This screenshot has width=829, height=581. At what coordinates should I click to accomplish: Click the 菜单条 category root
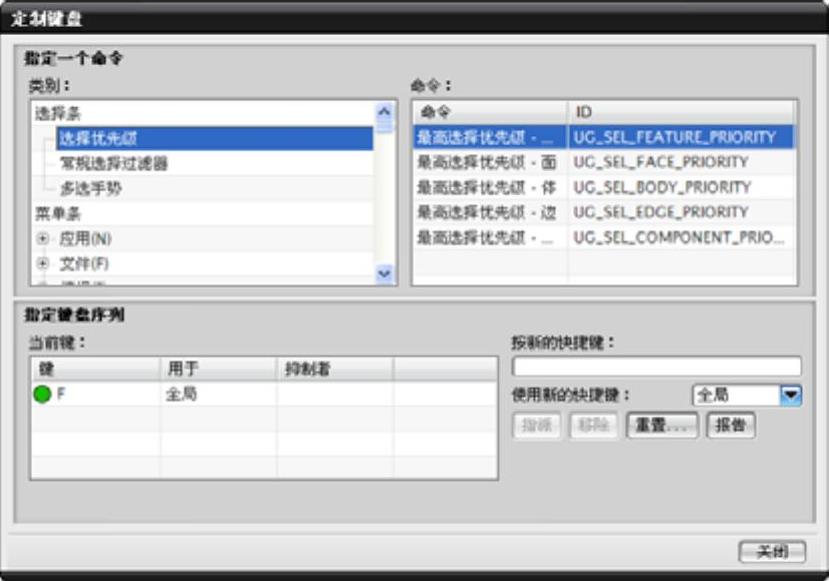tap(58, 214)
